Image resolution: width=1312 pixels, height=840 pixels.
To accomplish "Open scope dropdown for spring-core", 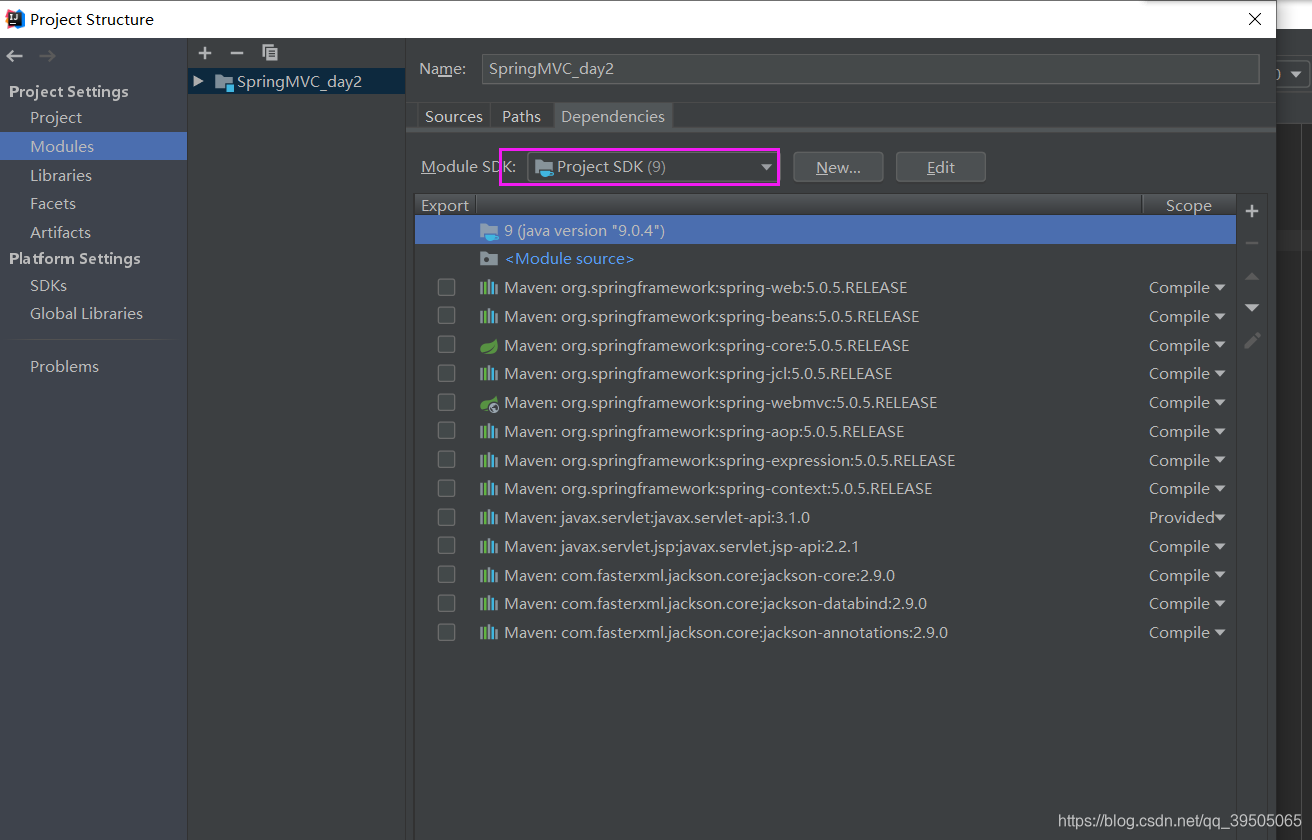I will pyautogui.click(x=1187, y=346).
